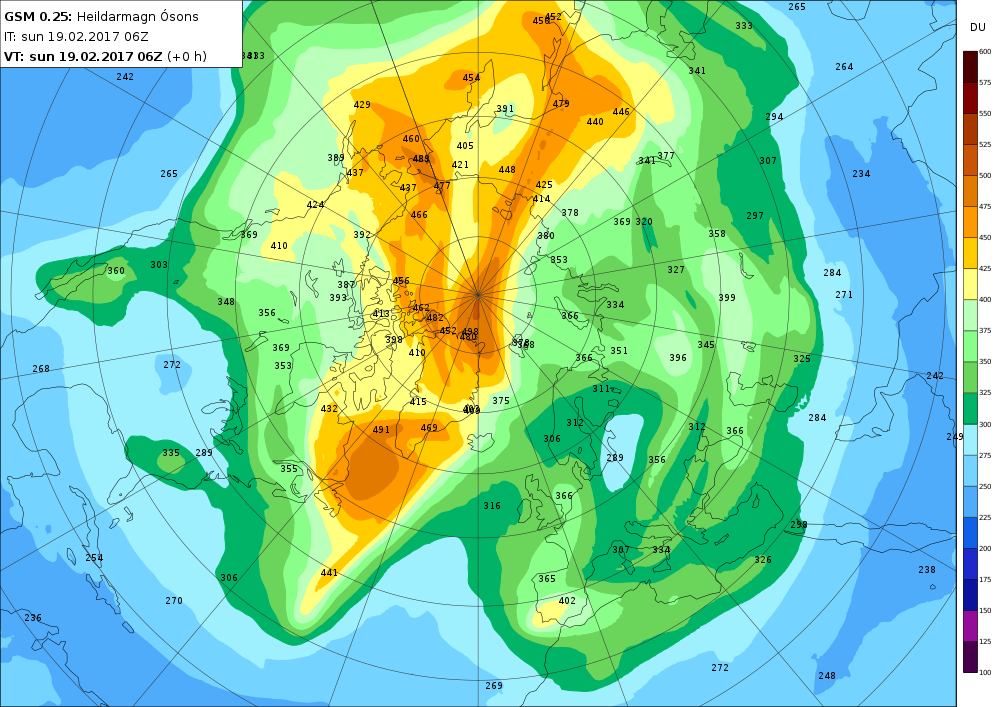
Task: Click the map value '454'
Action: click(x=471, y=78)
